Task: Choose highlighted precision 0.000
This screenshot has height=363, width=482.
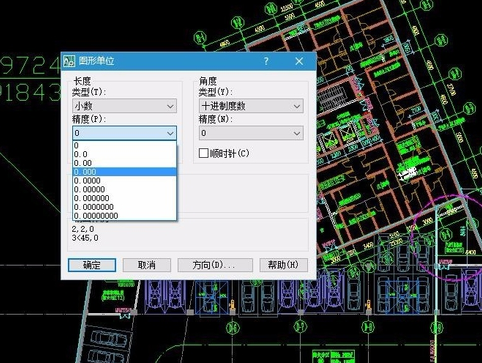Action: click(124, 172)
